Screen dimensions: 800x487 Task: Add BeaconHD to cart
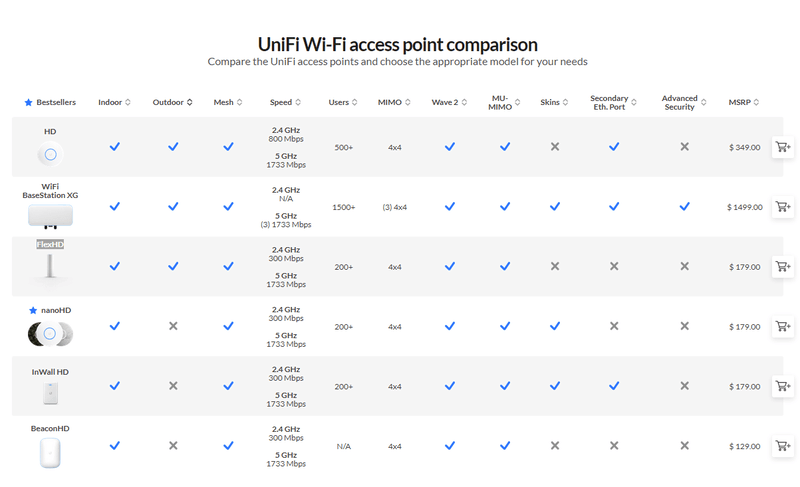tap(783, 446)
